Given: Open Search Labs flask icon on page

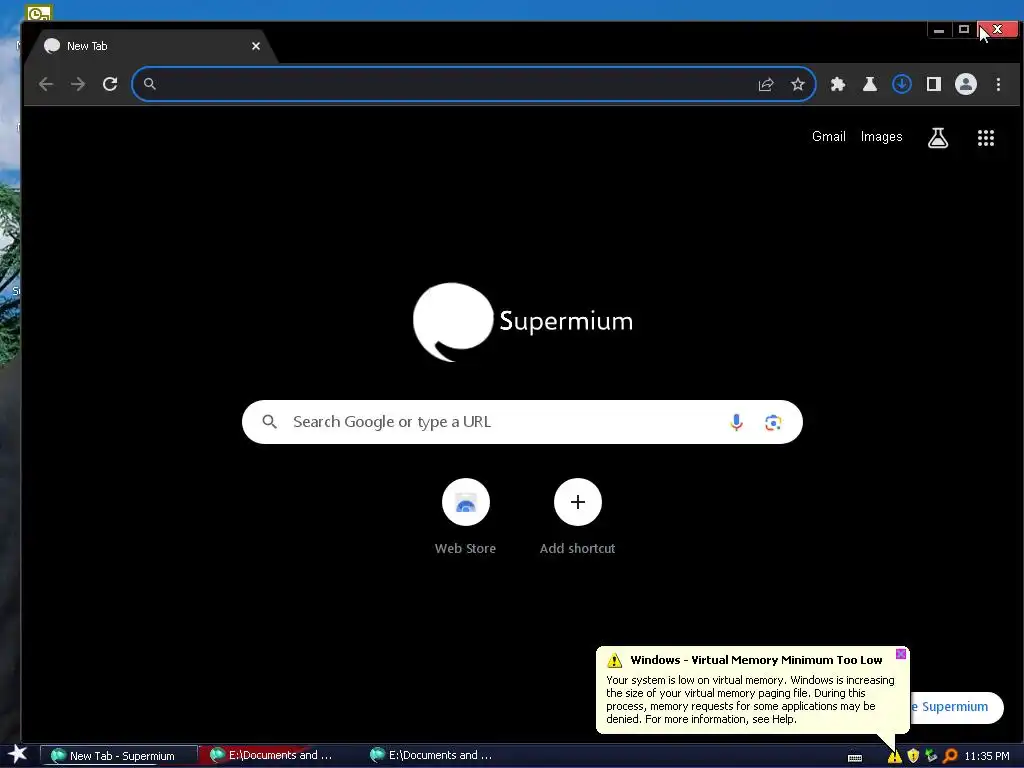Looking at the screenshot, I should (938, 138).
